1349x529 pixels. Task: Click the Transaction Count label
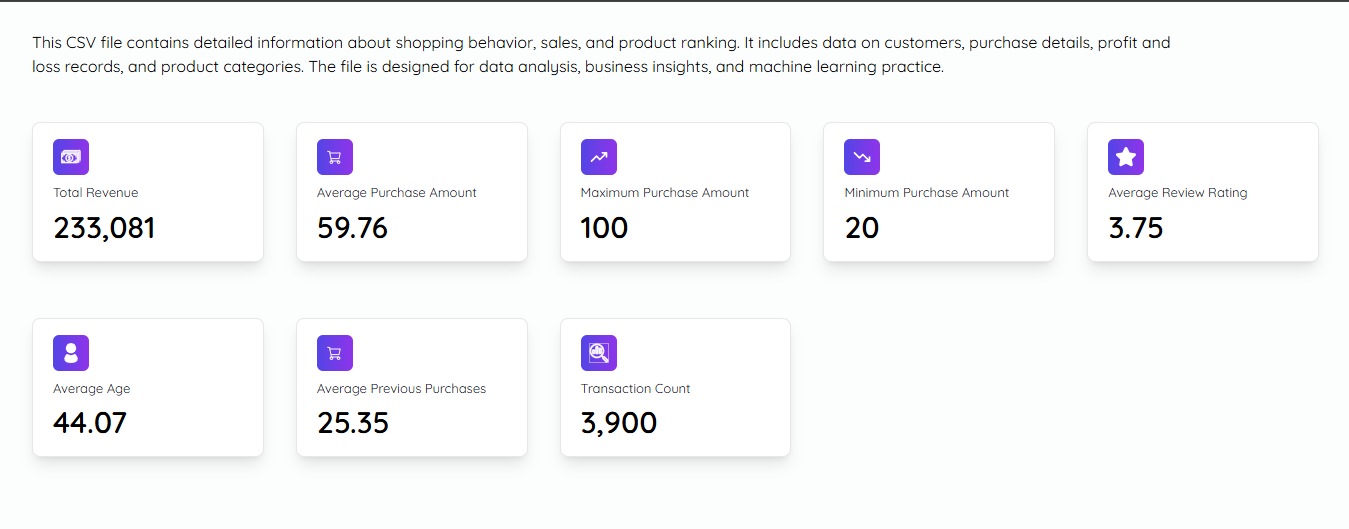636,389
